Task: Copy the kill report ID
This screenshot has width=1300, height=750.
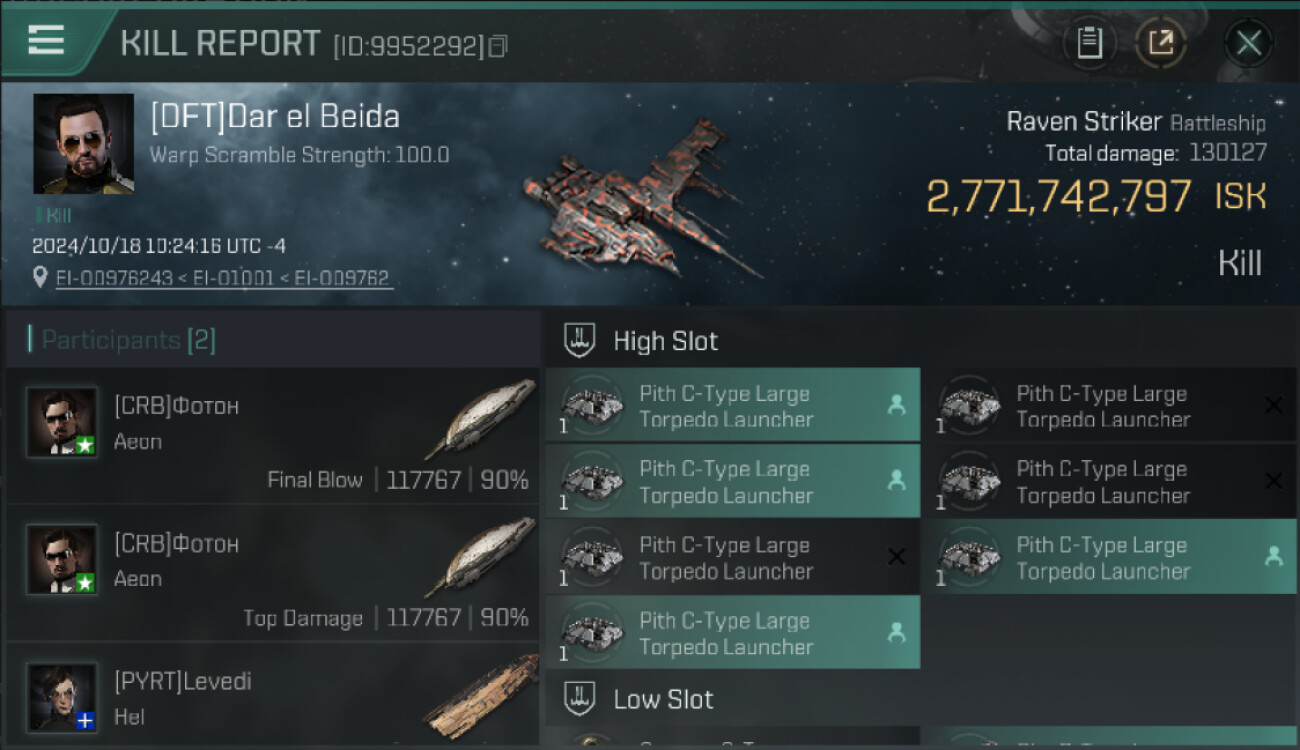Action: 498,46
